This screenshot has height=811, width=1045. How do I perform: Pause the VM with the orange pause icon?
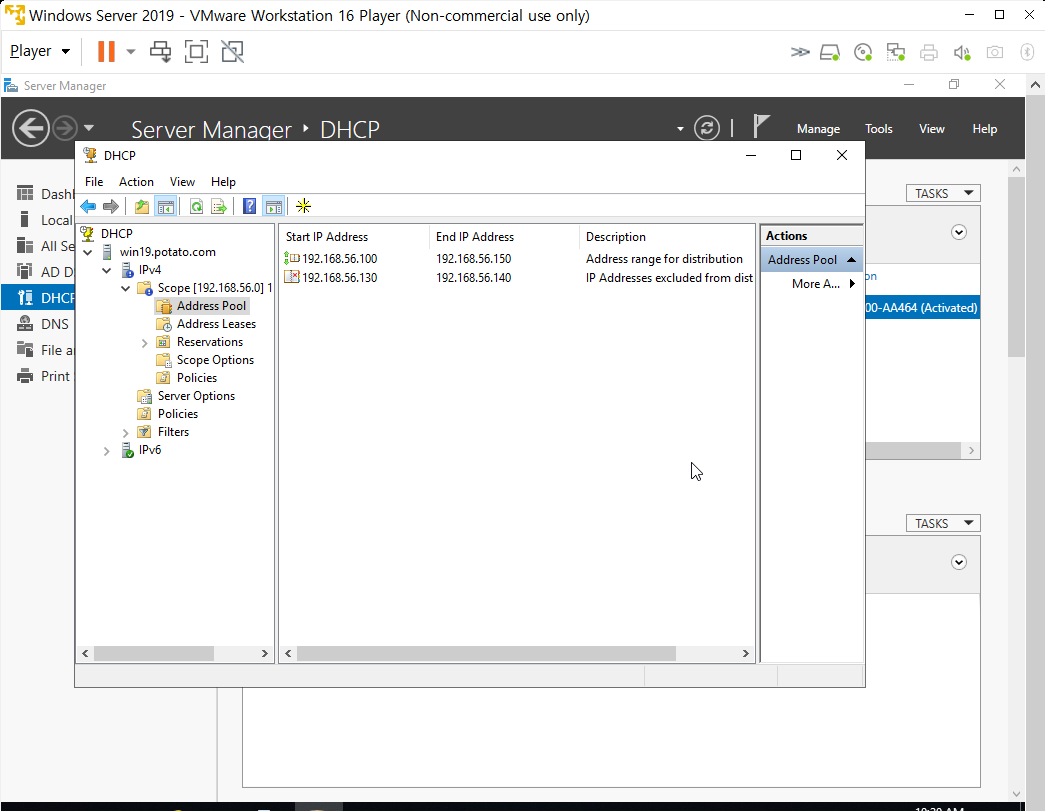pyautogui.click(x=106, y=51)
